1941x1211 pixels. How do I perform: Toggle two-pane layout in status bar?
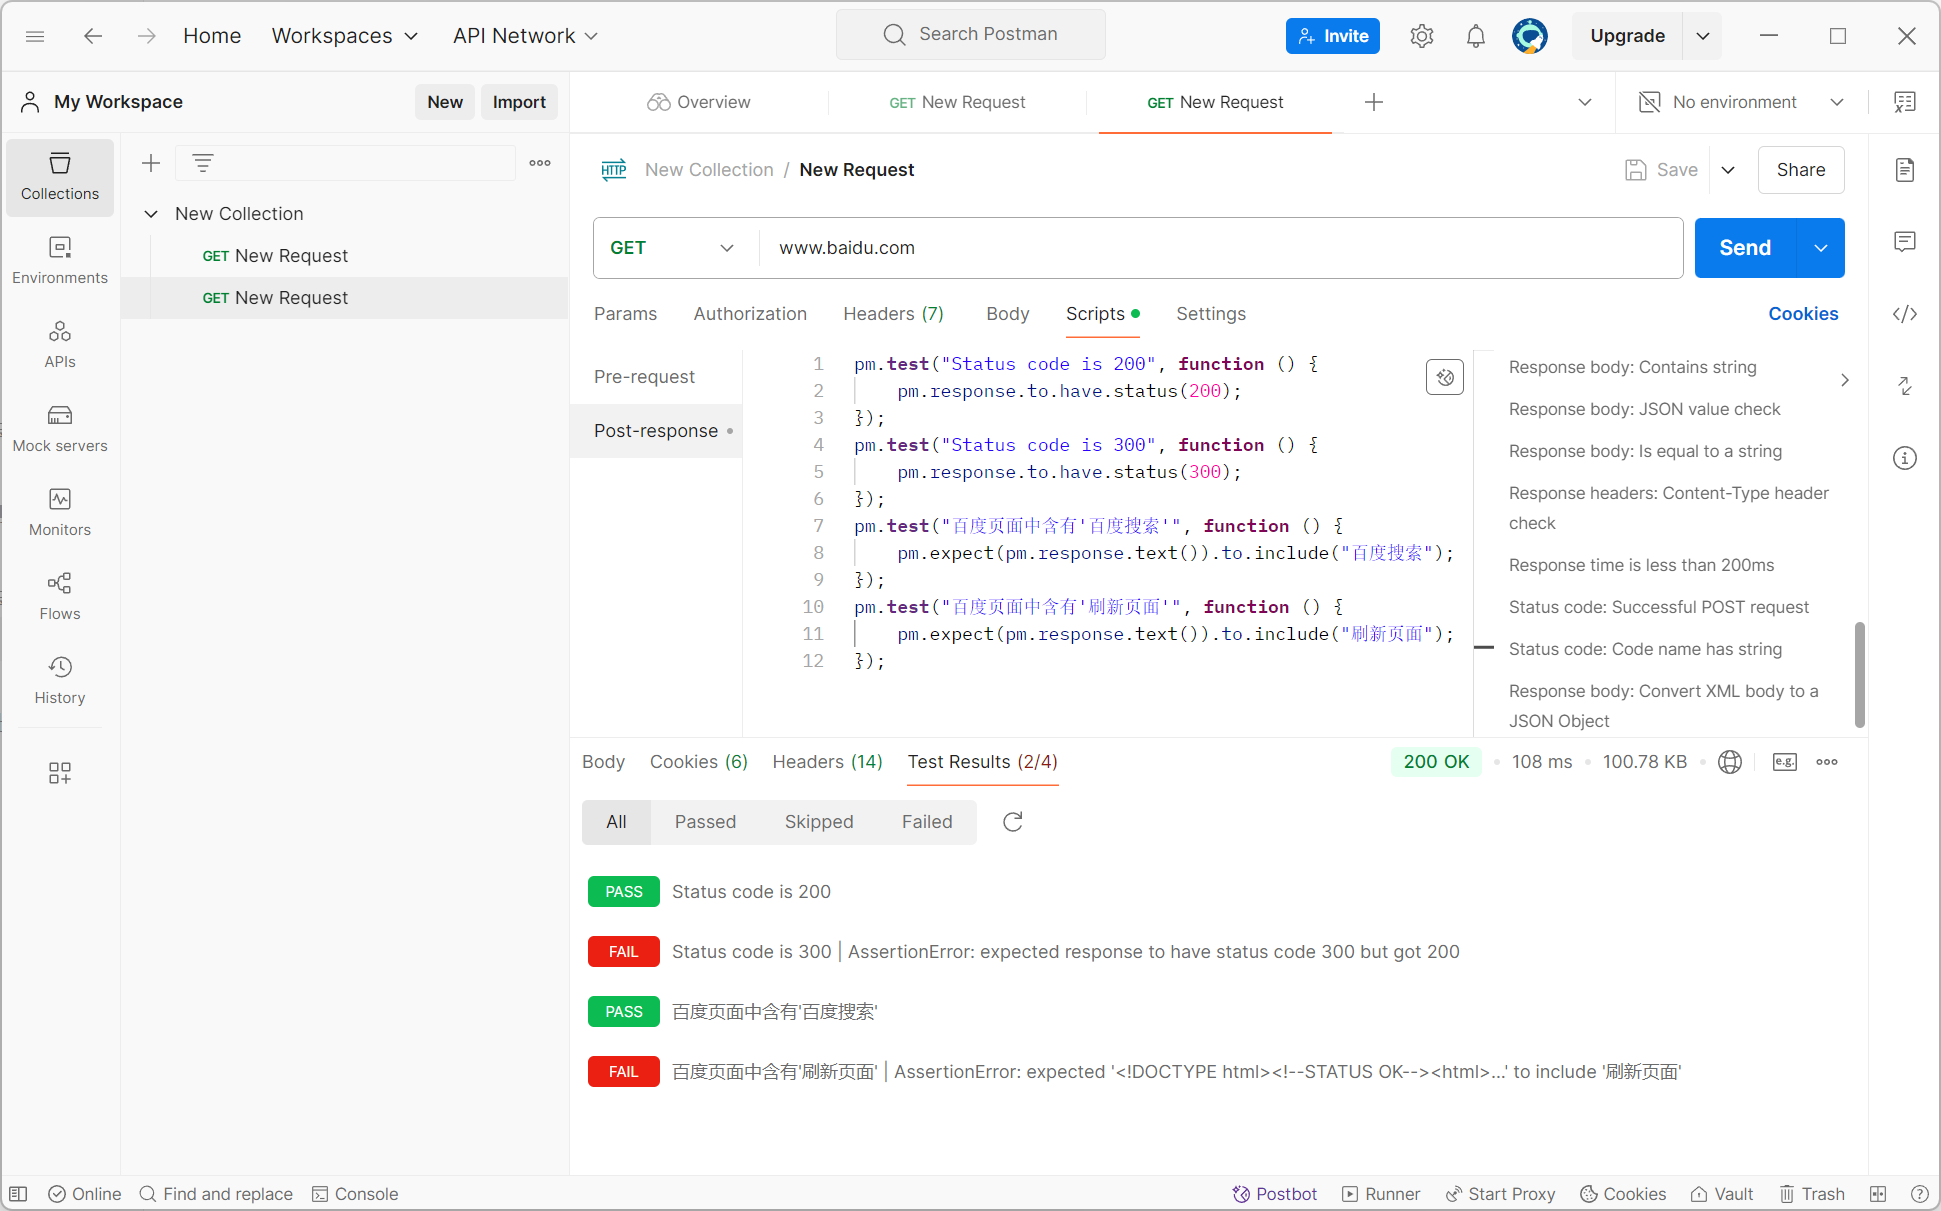click(1878, 1194)
